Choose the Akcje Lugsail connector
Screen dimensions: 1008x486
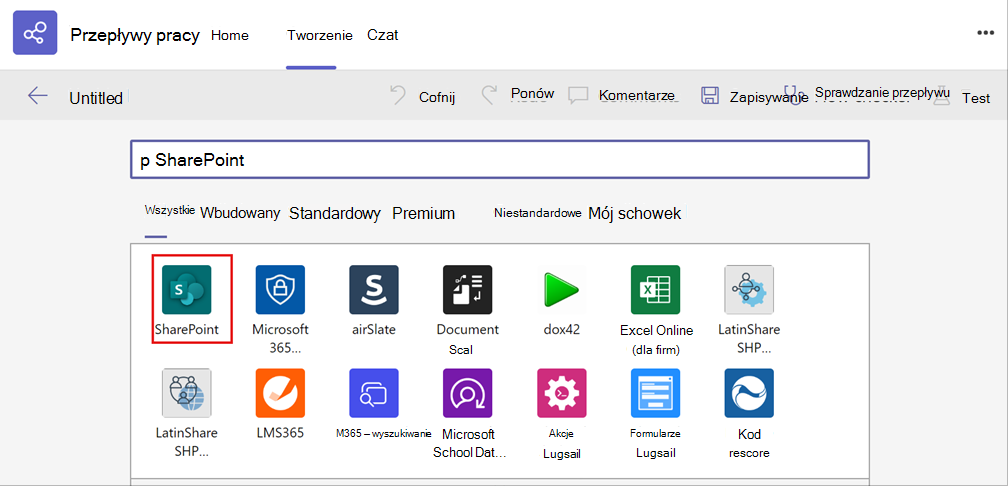point(562,393)
